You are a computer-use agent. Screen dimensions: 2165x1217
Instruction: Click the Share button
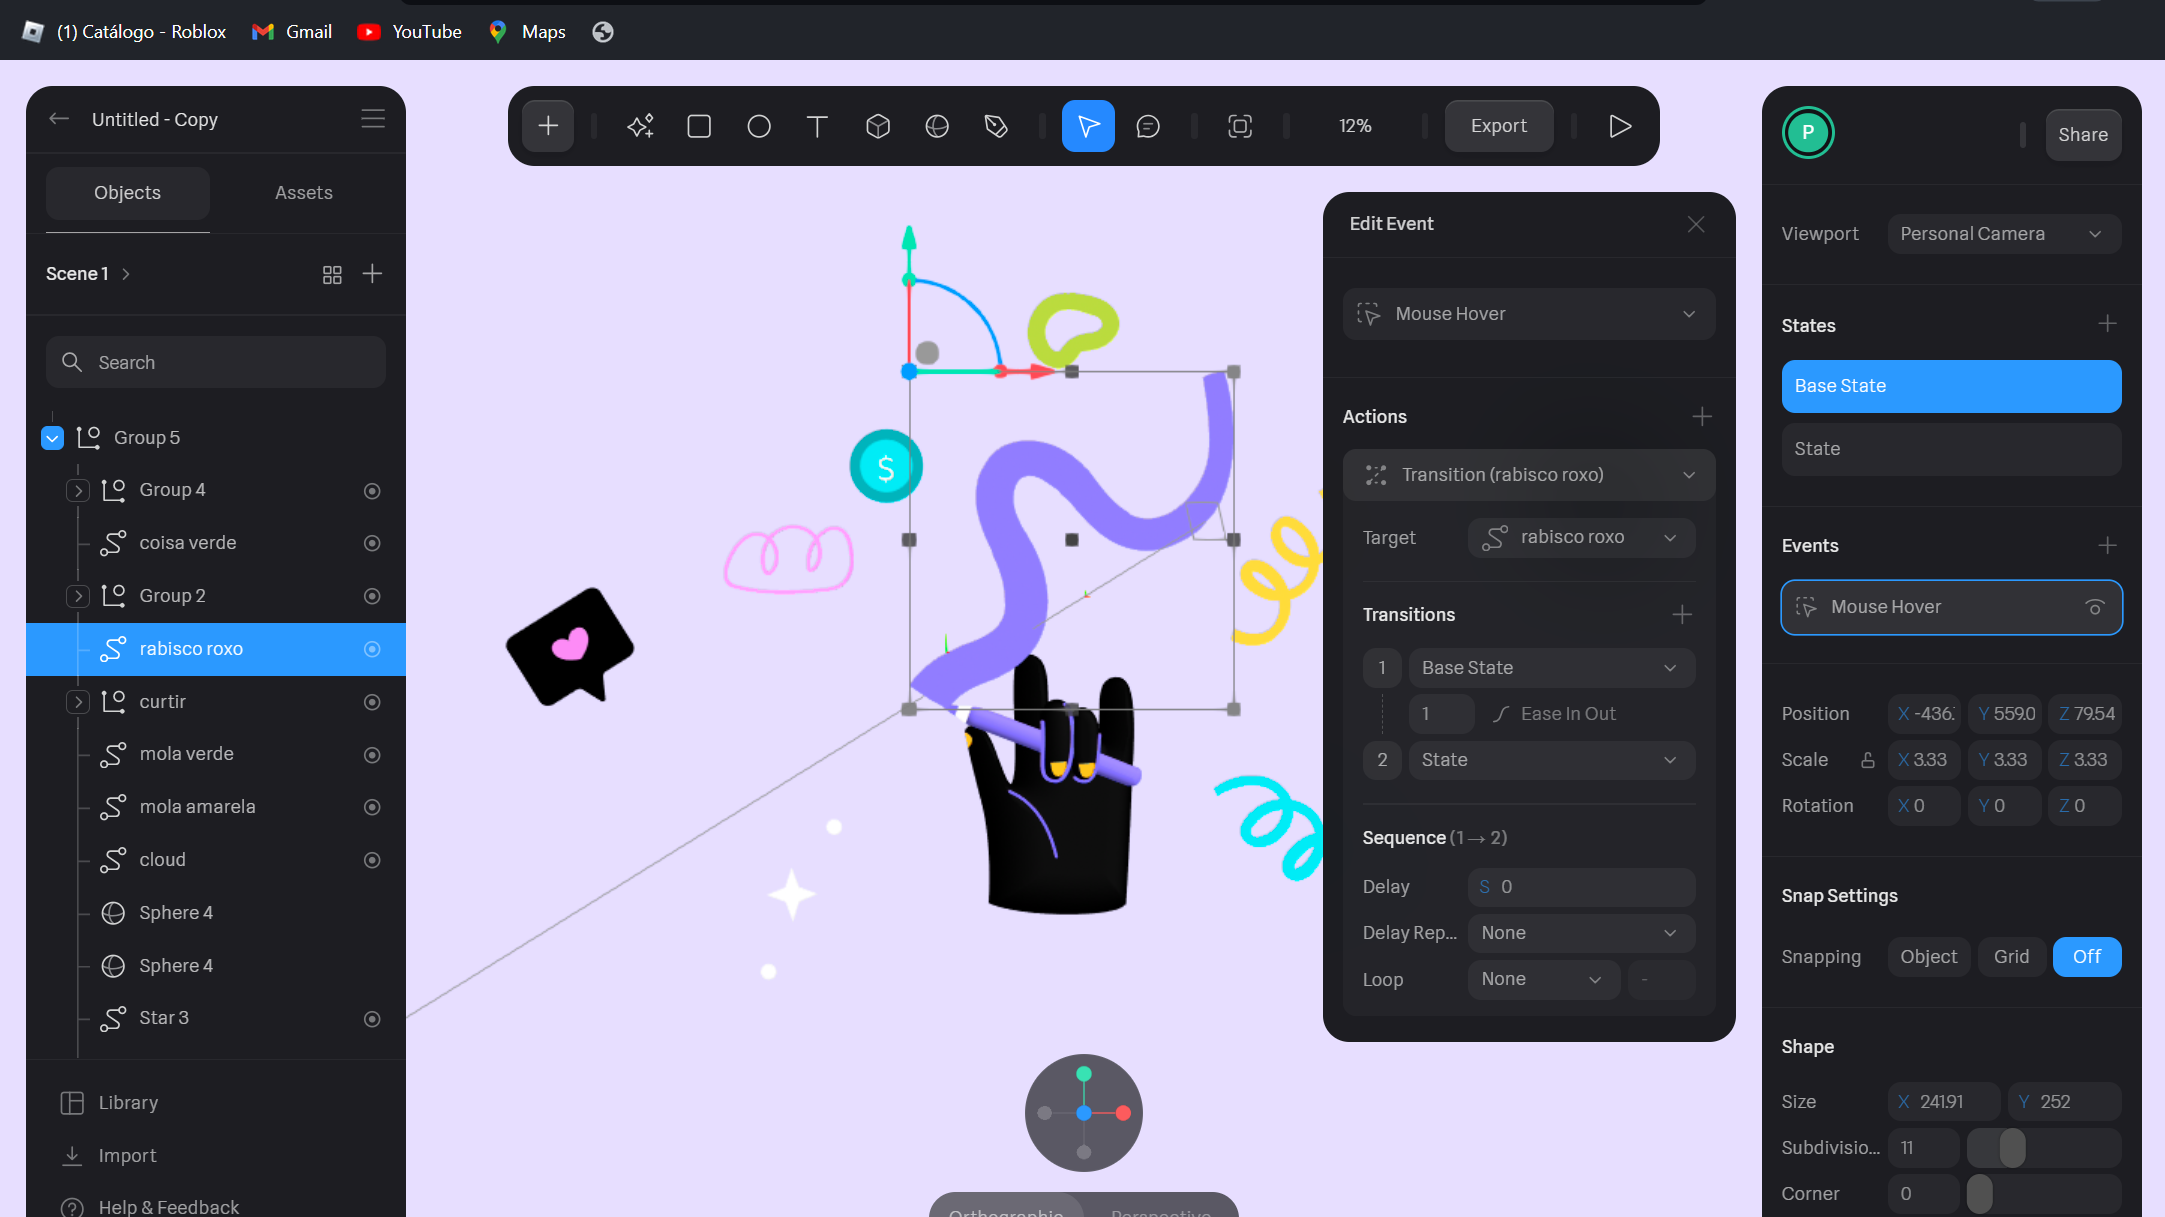(2083, 135)
